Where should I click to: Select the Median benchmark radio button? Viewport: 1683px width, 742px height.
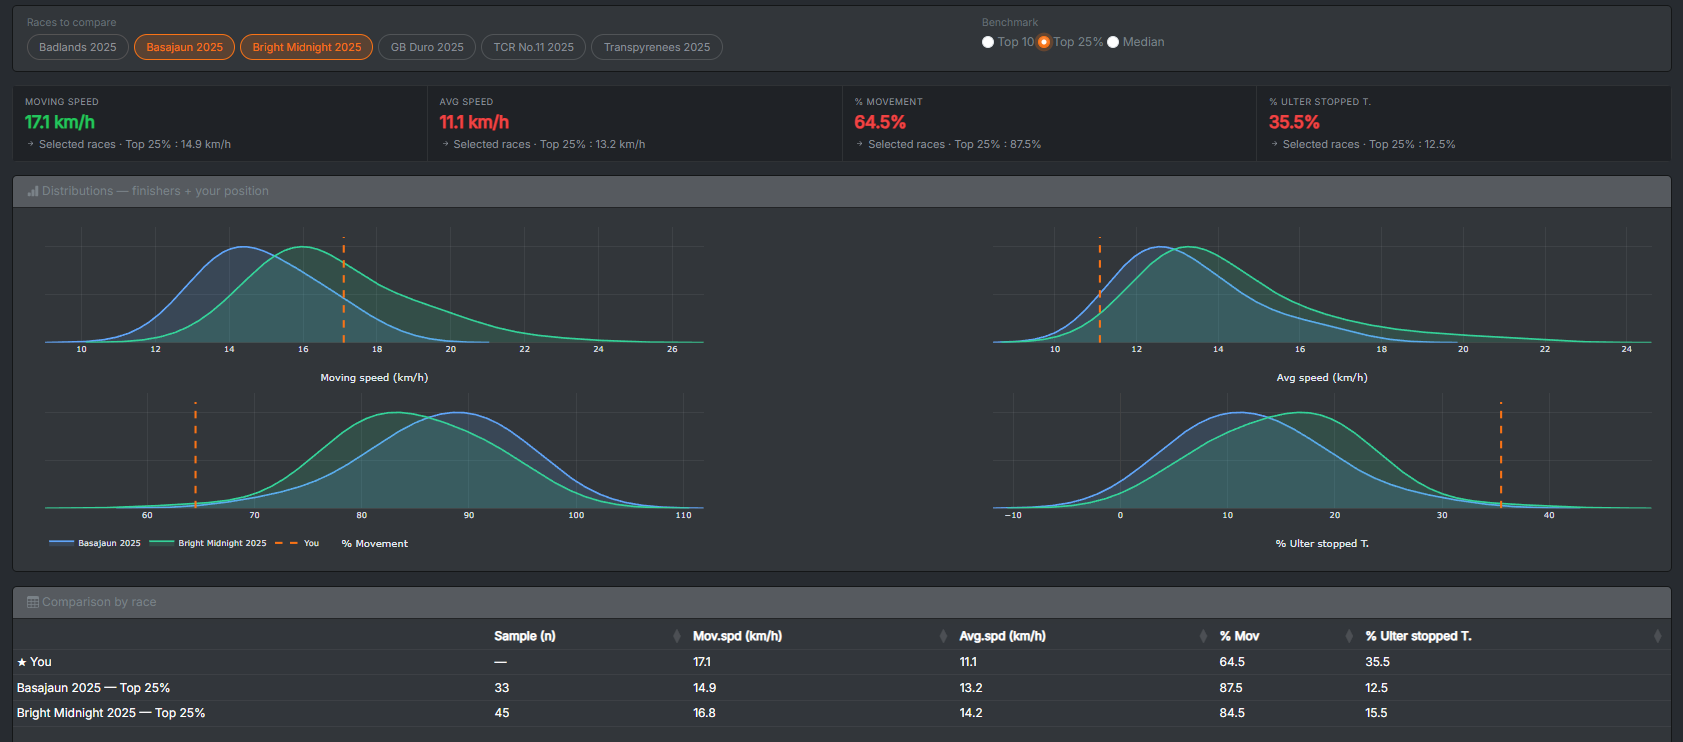[x=1113, y=42]
